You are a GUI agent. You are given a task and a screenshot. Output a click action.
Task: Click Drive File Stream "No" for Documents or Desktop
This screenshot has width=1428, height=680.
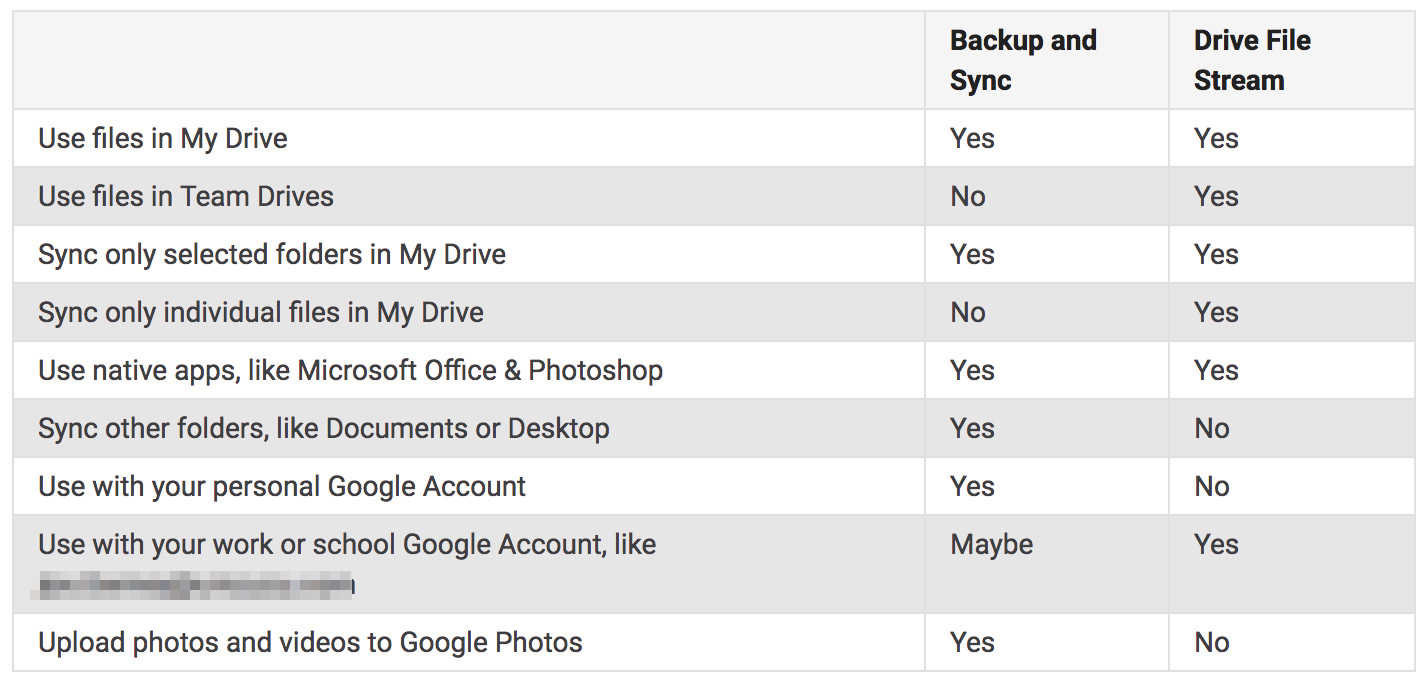click(x=1212, y=428)
